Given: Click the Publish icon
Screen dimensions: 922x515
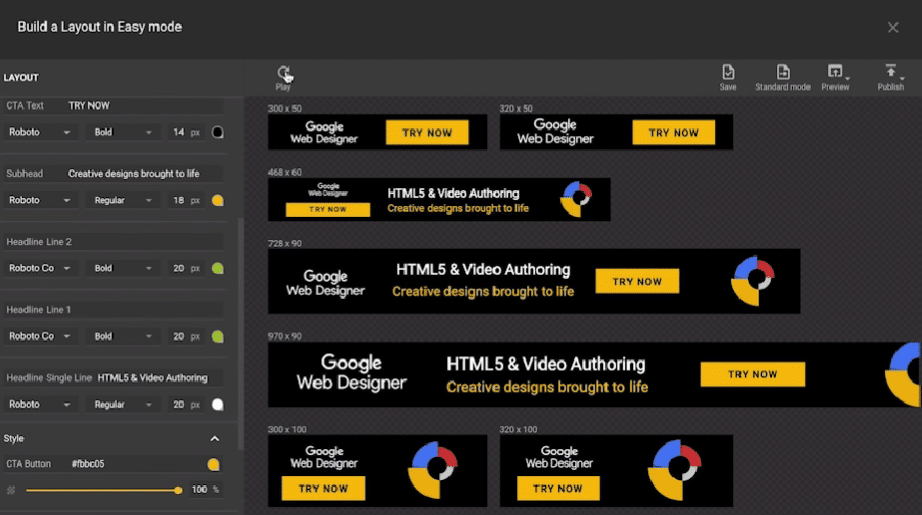Looking at the screenshot, I should pyautogui.click(x=891, y=77).
